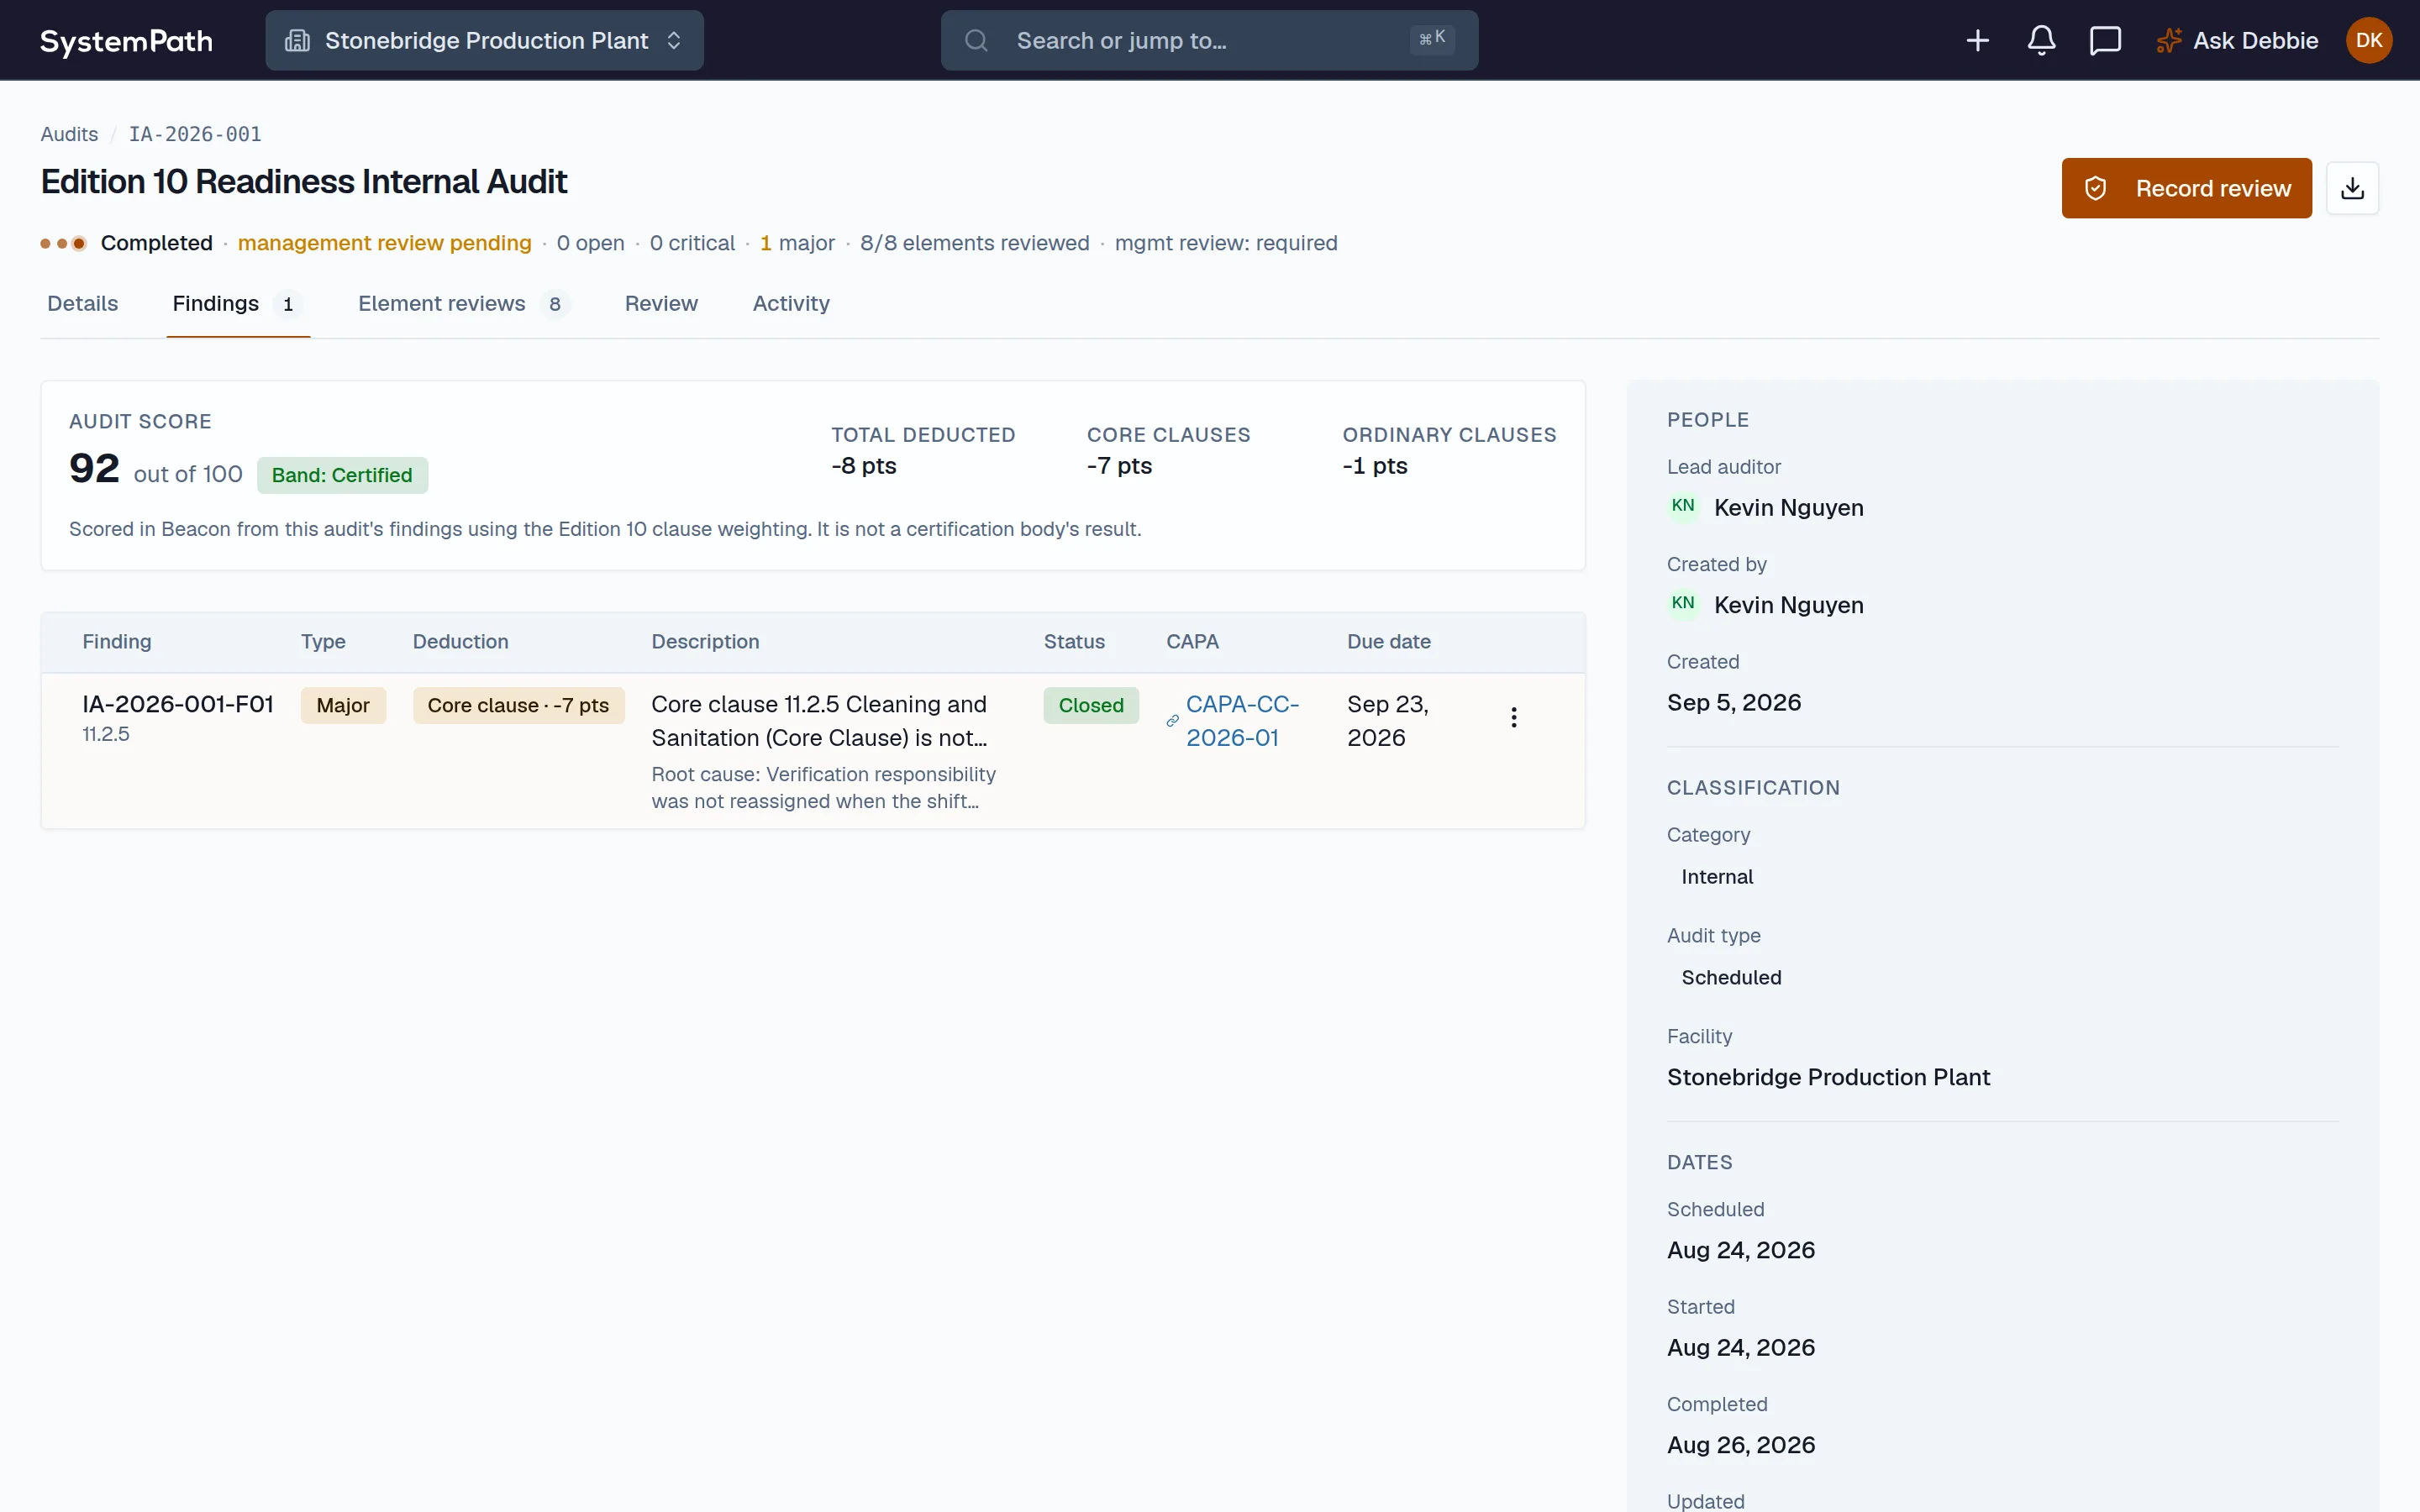Click the management review pending status
Viewport: 2420px width, 1512px height.
point(384,243)
